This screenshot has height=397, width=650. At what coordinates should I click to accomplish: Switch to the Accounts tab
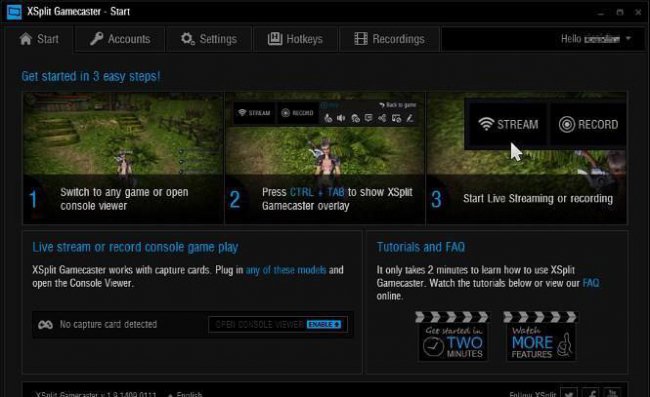coord(120,39)
